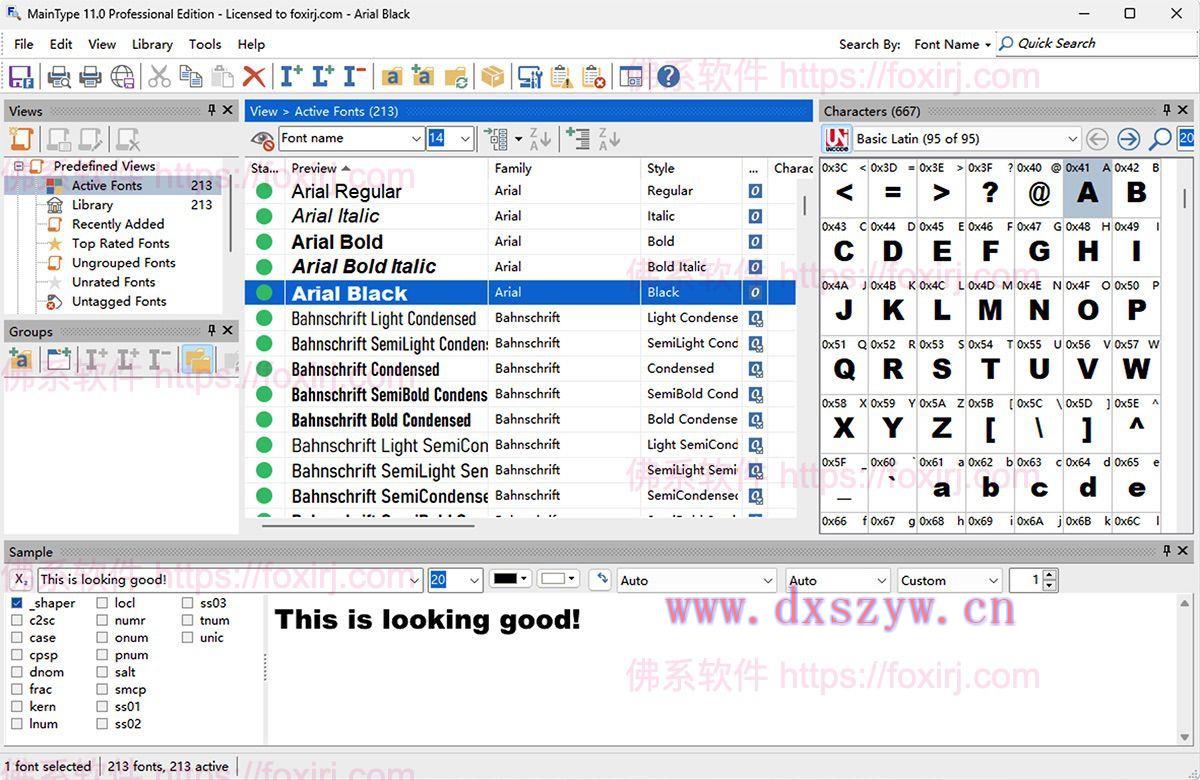Enable the c2sc feature checkbox
Screen dimensions: 1200x780
pyautogui.click(x=16, y=620)
